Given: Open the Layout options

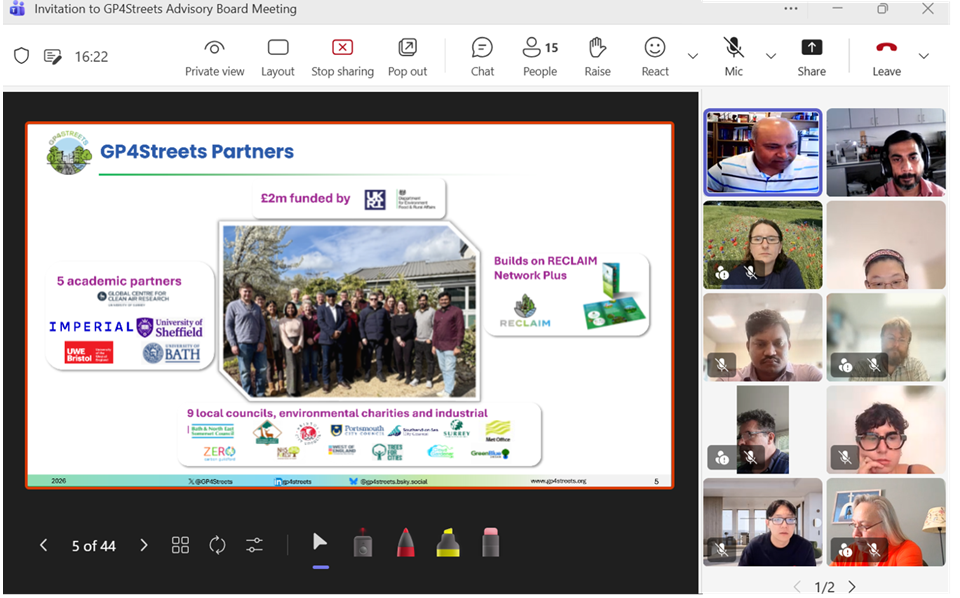Looking at the screenshot, I should point(278,58).
